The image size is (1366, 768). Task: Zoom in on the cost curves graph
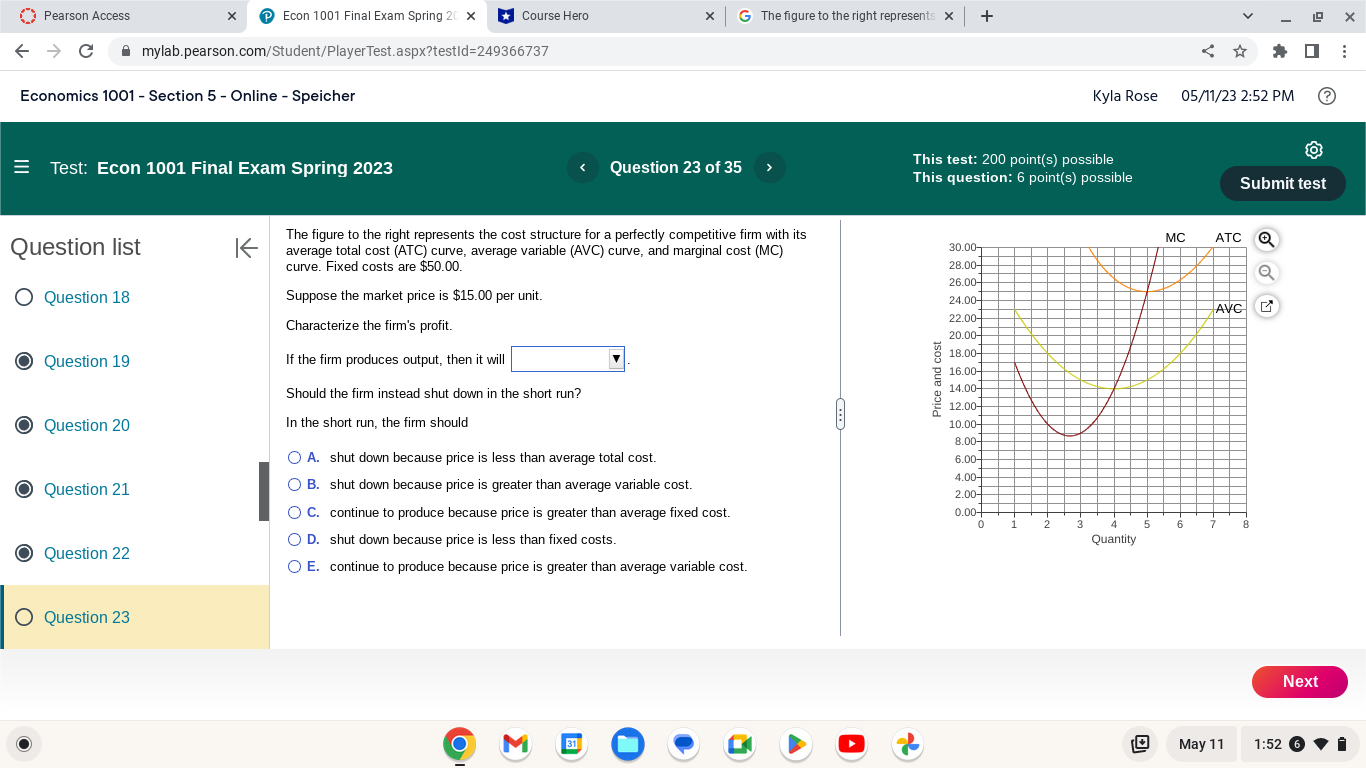coord(1266,240)
